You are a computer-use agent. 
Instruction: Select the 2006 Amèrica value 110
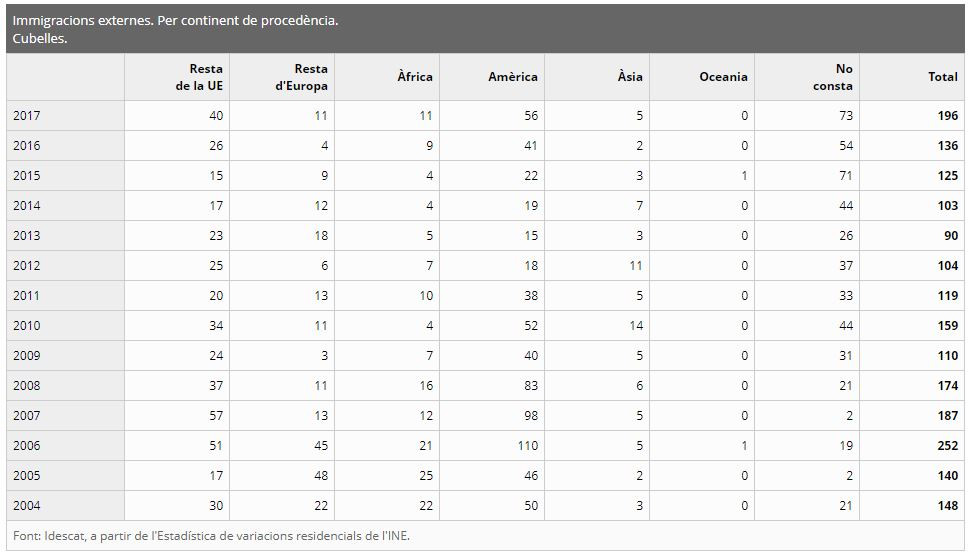[525, 446]
